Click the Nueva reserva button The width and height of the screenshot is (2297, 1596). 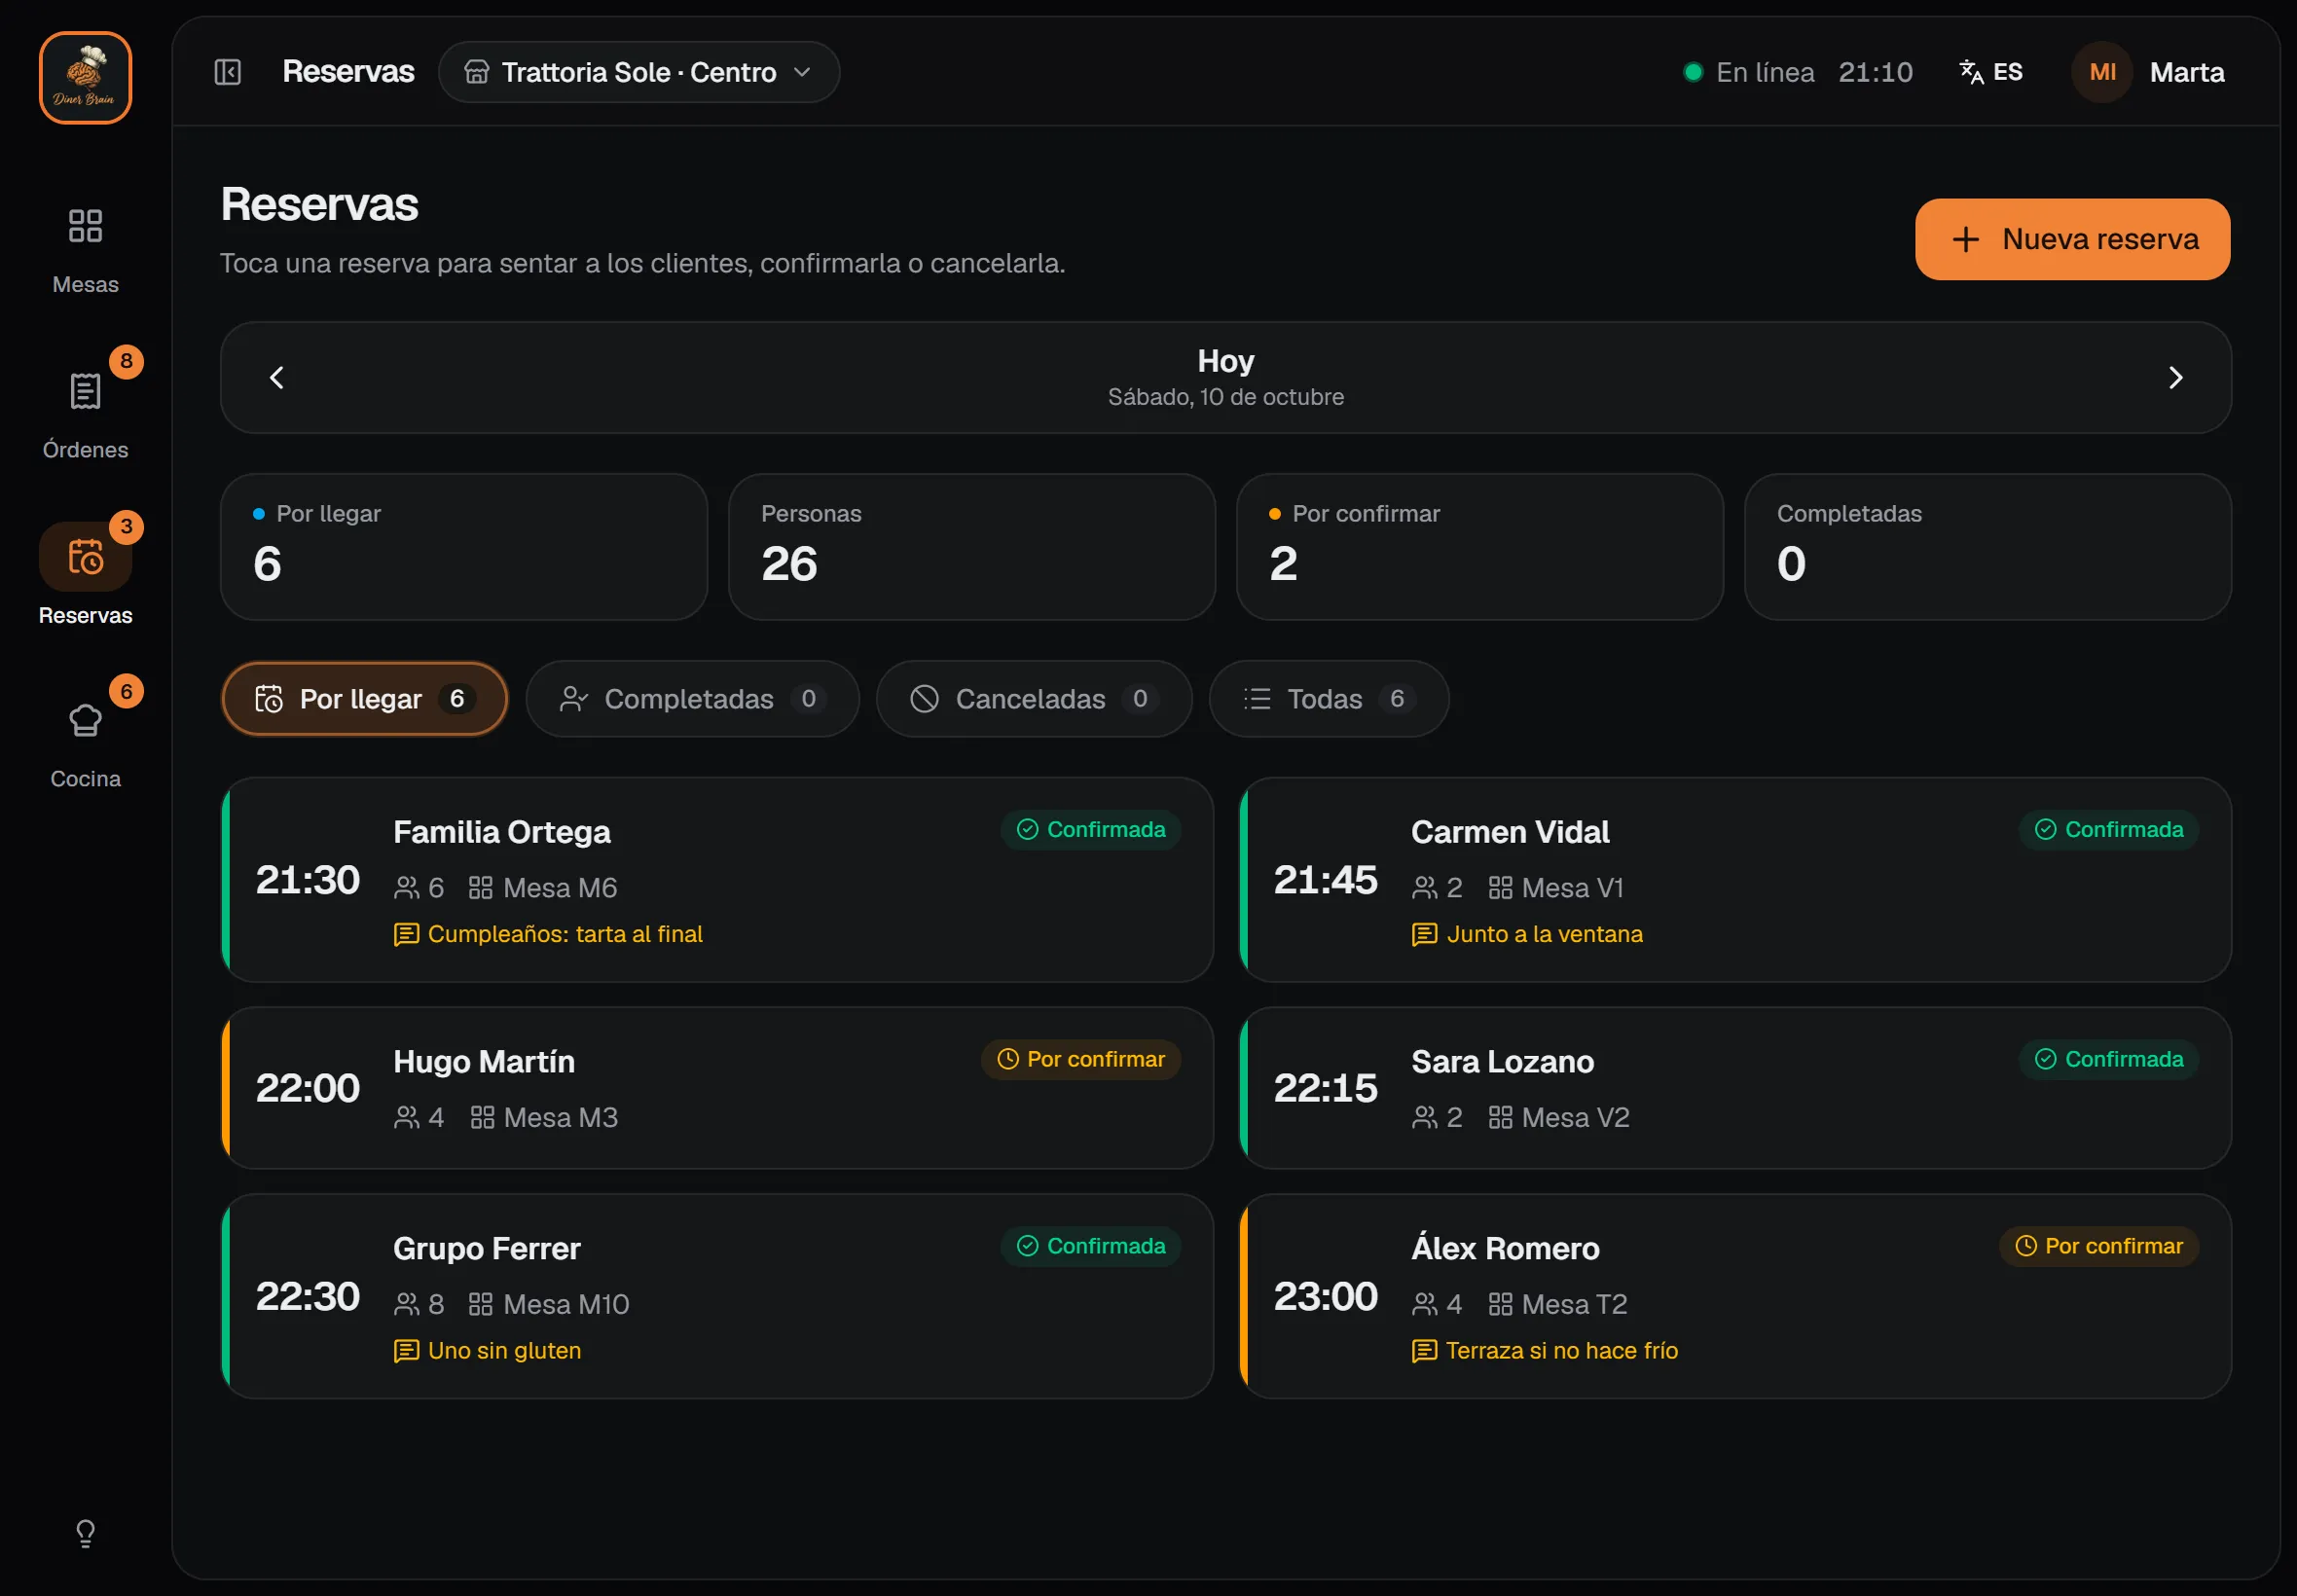2072,239
